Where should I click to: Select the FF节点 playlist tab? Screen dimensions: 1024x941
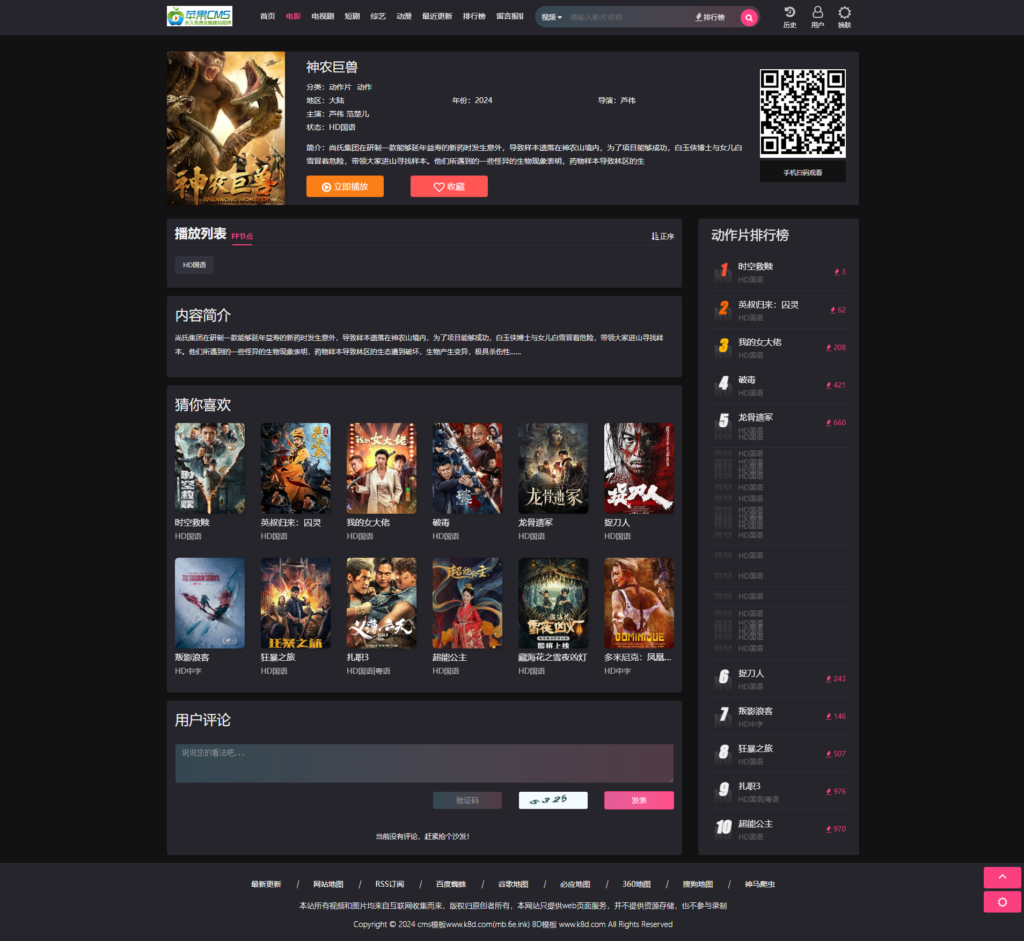click(x=242, y=236)
